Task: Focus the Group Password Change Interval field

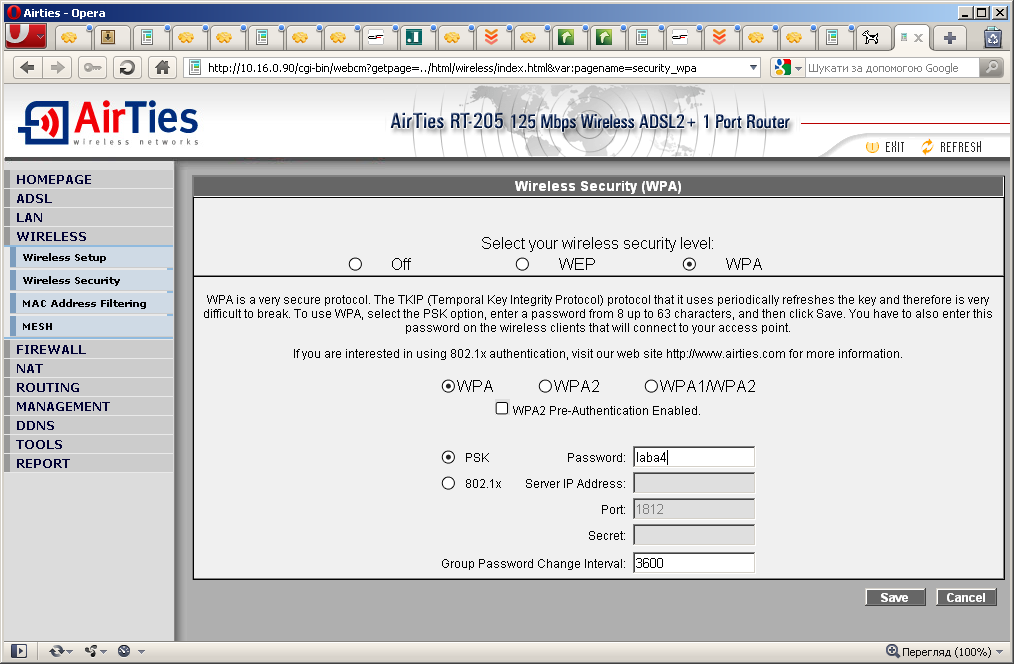Action: (694, 563)
